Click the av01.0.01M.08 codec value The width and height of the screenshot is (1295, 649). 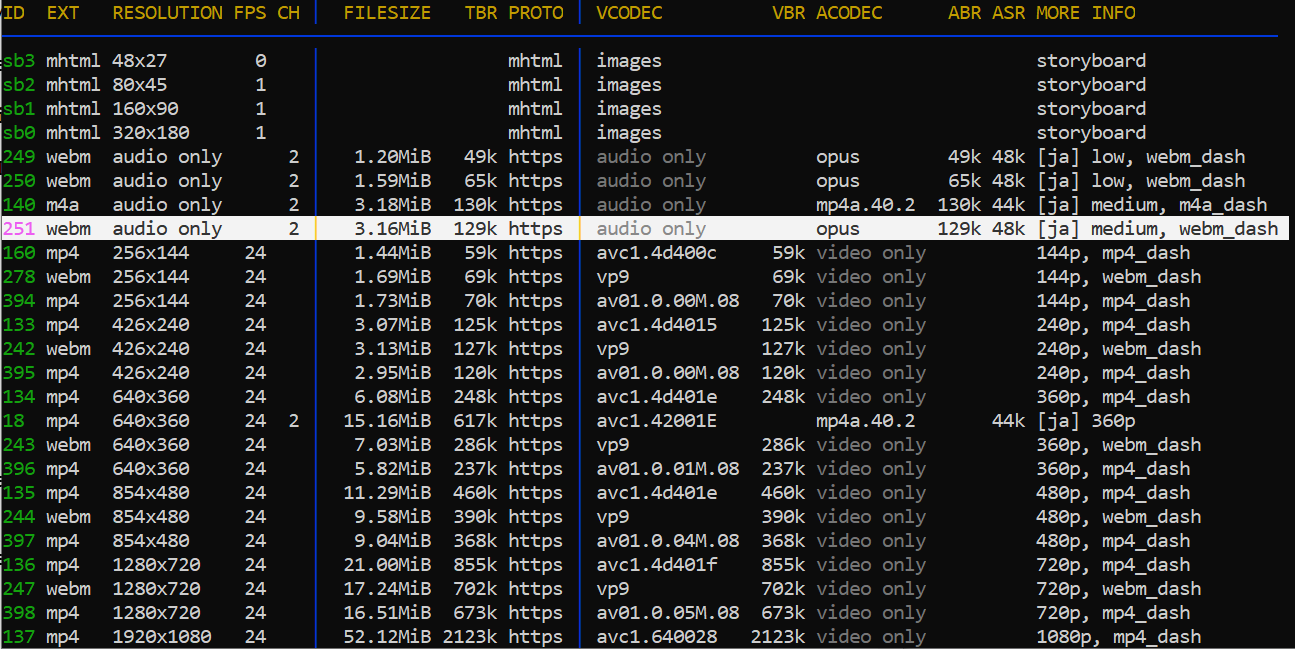coord(668,469)
